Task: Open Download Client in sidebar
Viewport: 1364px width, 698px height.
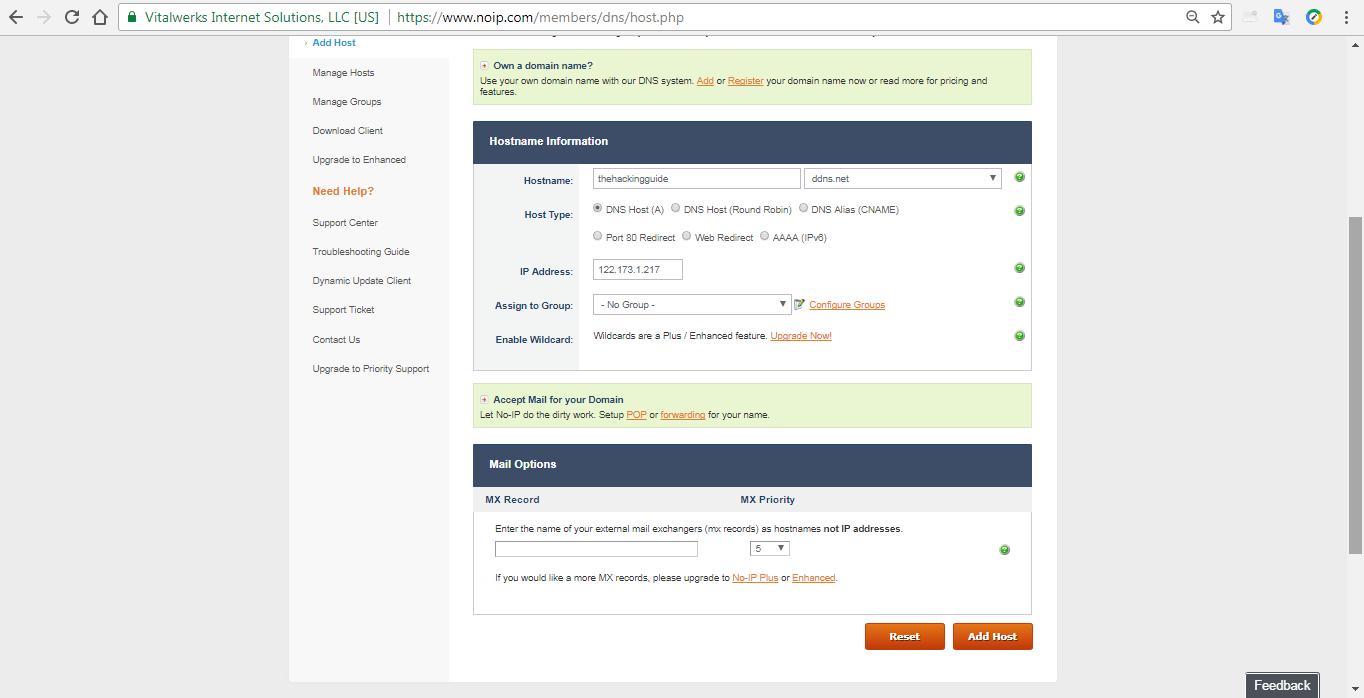Action: click(348, 131)
